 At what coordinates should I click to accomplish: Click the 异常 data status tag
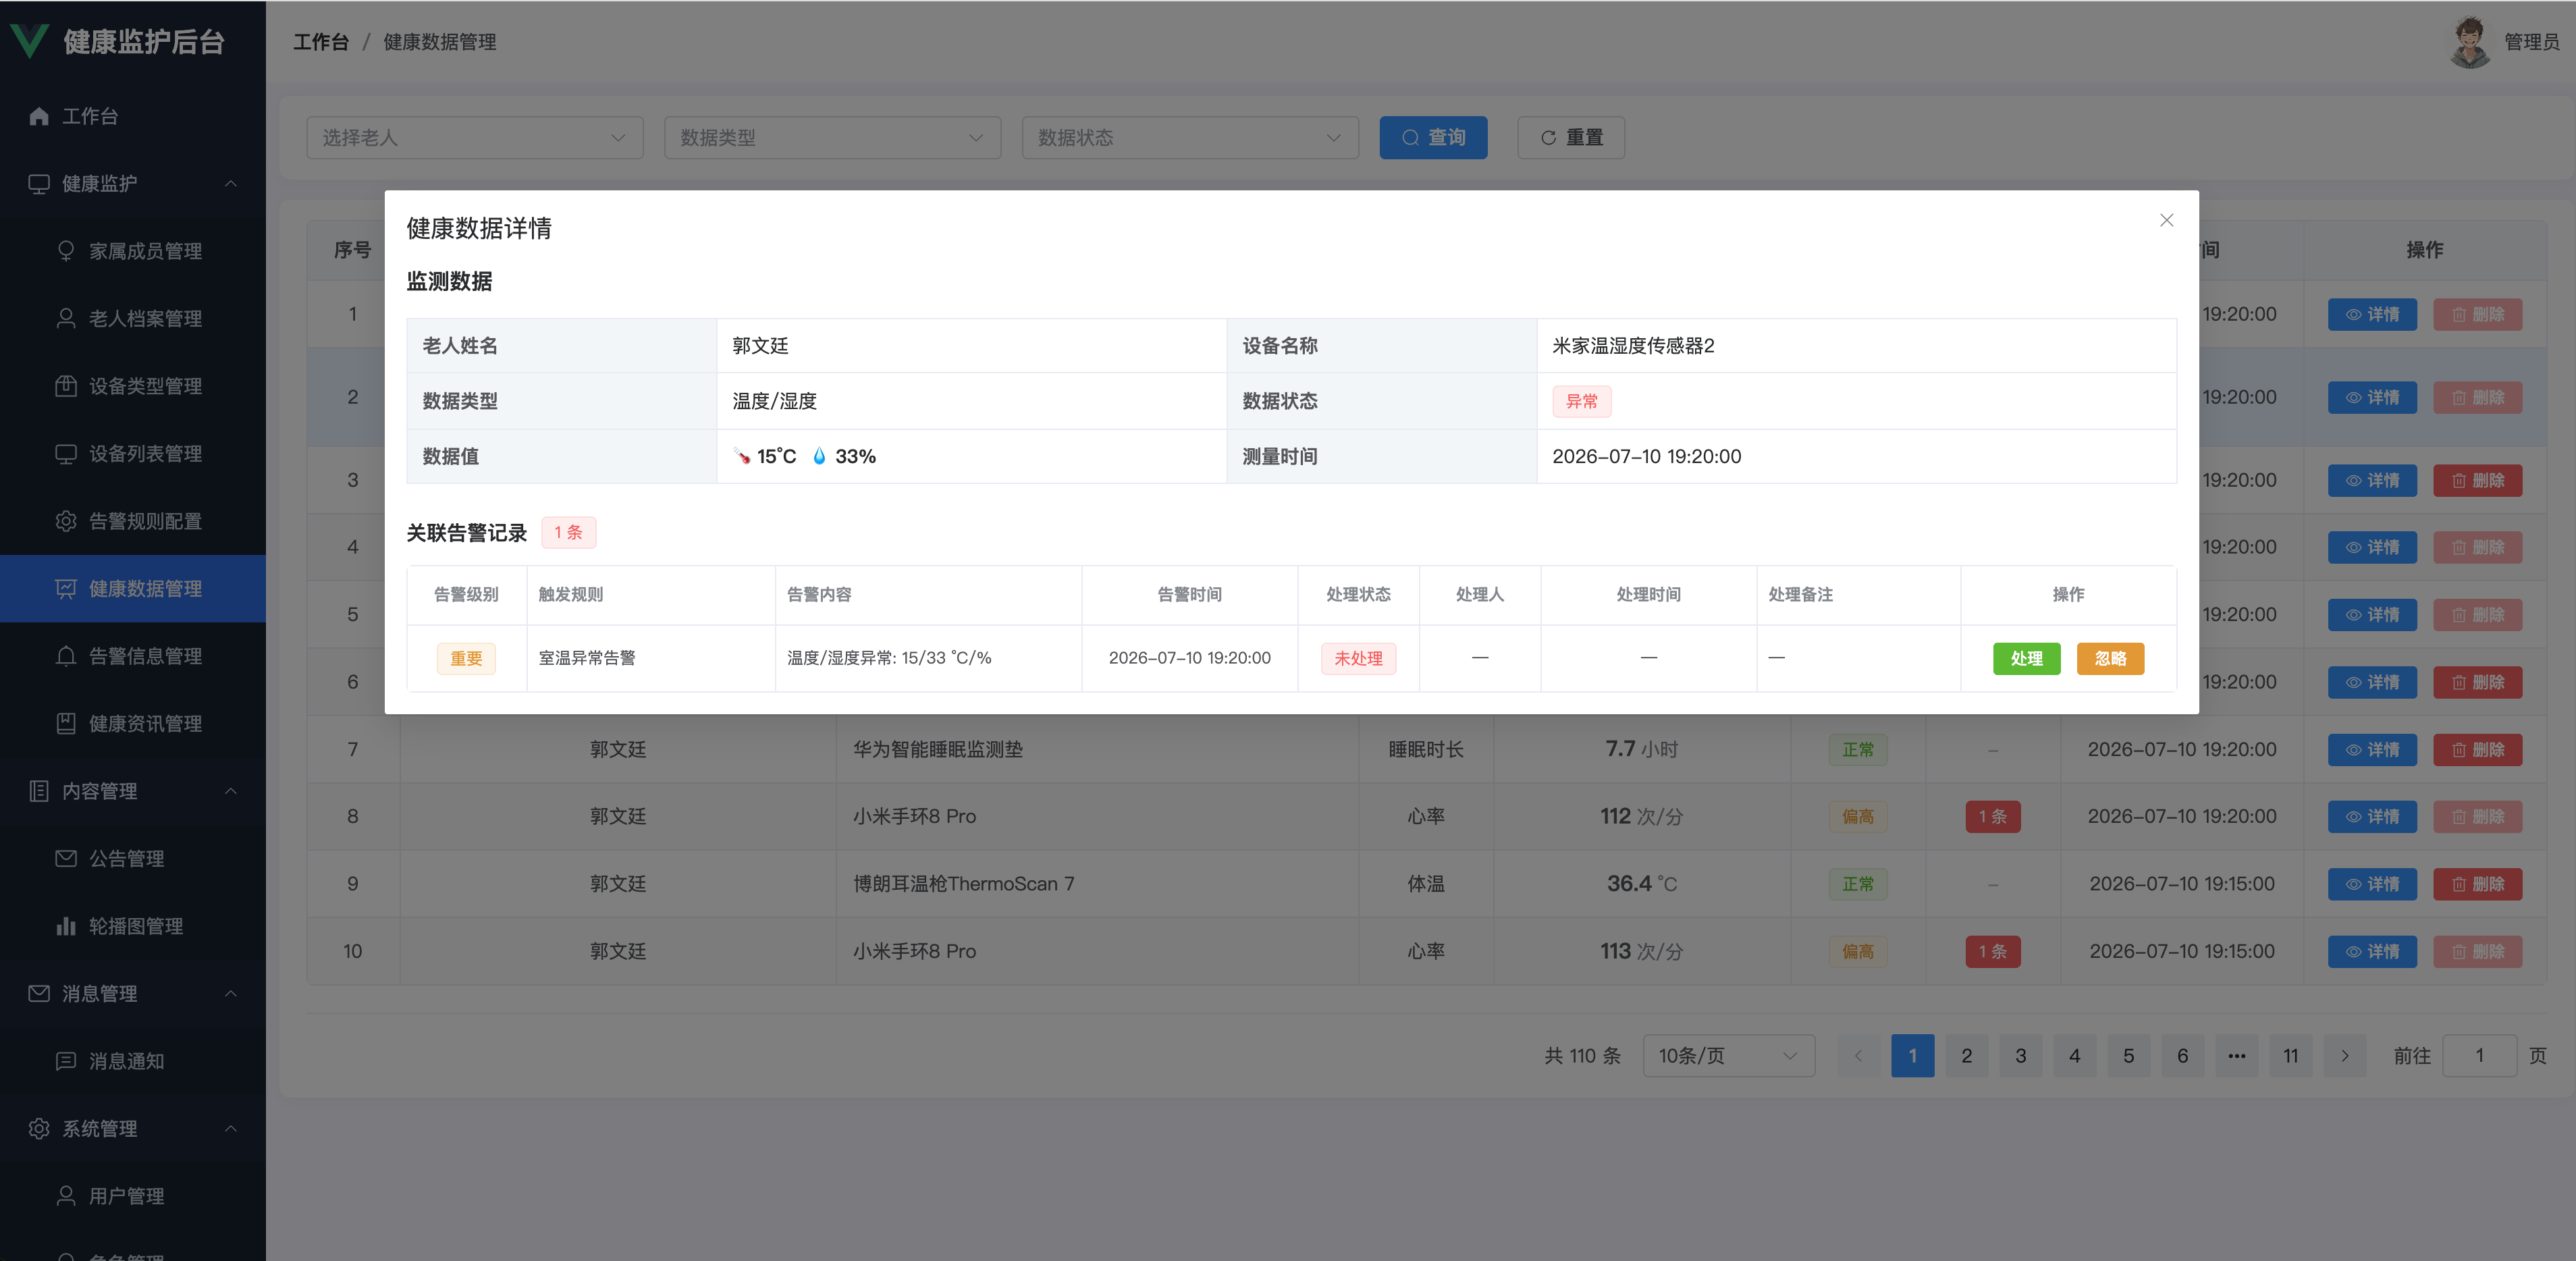click(x=1581, y=401)
